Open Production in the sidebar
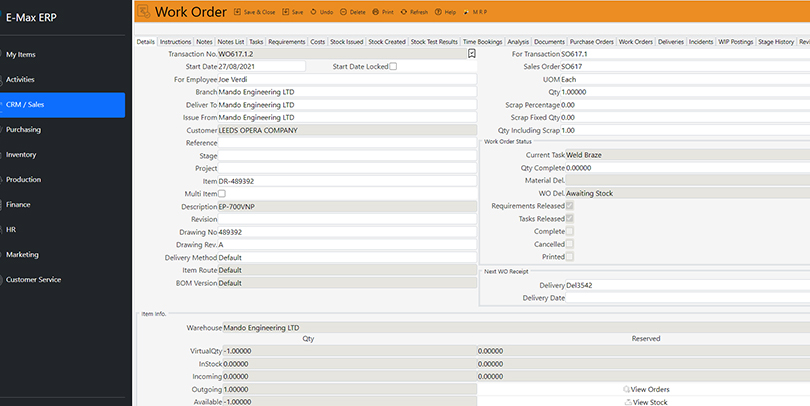The height and width of the screenshot is (406, 810). 24,180
